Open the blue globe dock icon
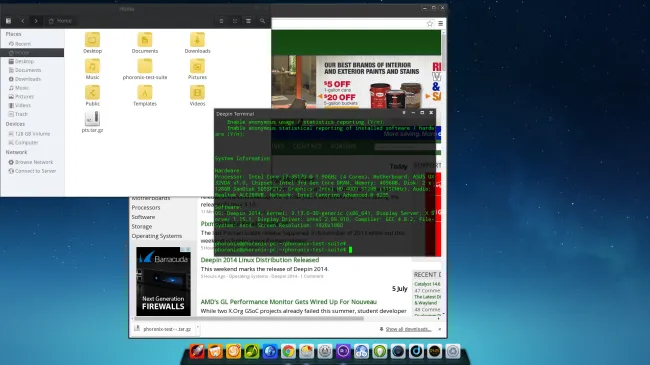The image size is (650, 365). [270, 351]
